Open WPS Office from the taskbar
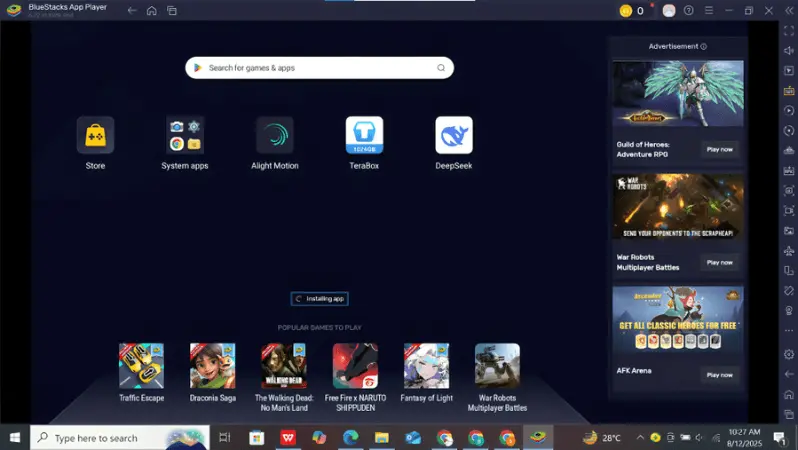Screen dimensions: 798x450 point(288,438)
